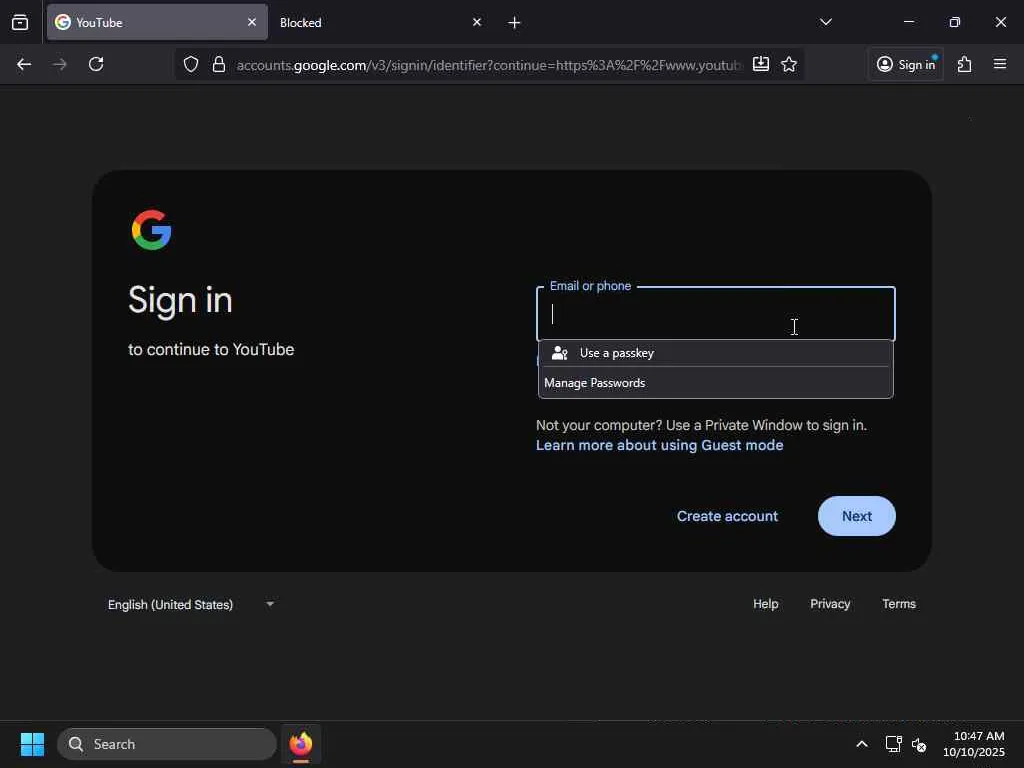Open the clock and date panel
Image resolution: width=1024 pixels, height=768 pixels.
click(x=974, y=744)
